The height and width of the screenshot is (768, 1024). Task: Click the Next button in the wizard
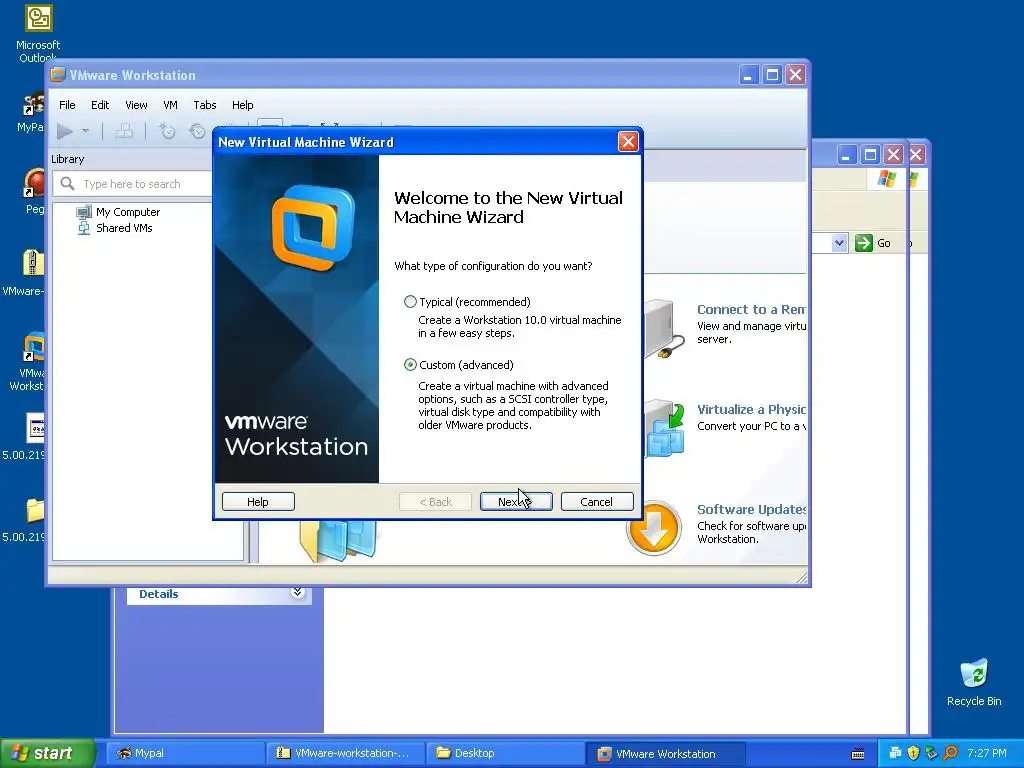[516, 502]
